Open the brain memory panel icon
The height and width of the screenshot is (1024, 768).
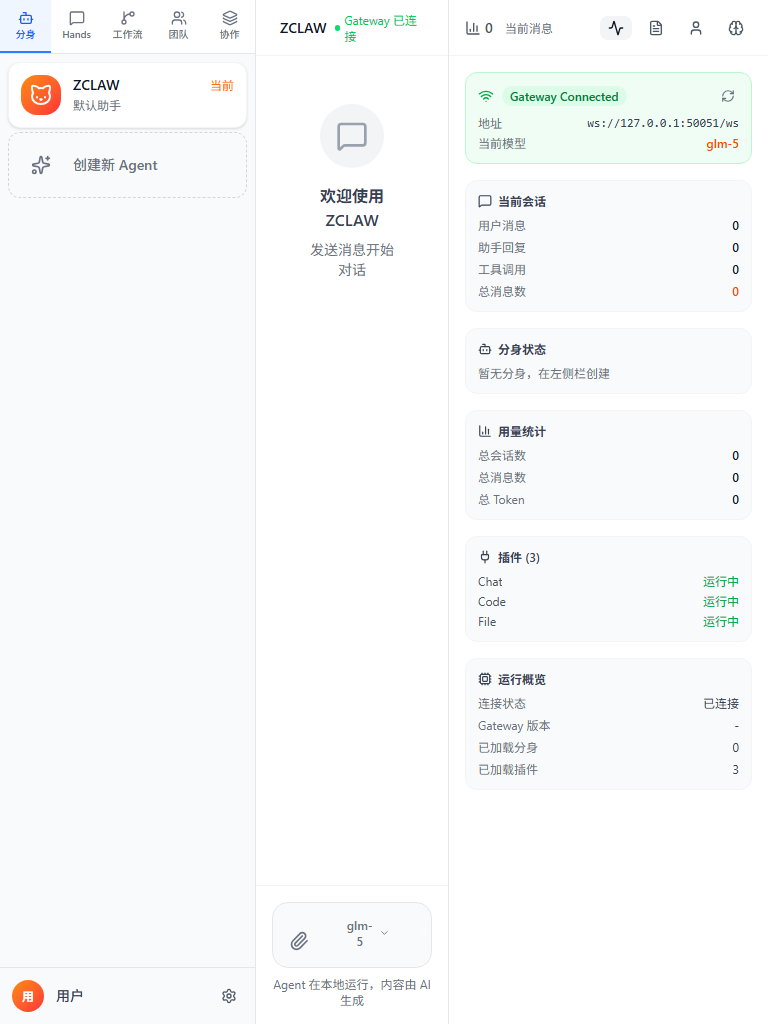pos(736,28)
